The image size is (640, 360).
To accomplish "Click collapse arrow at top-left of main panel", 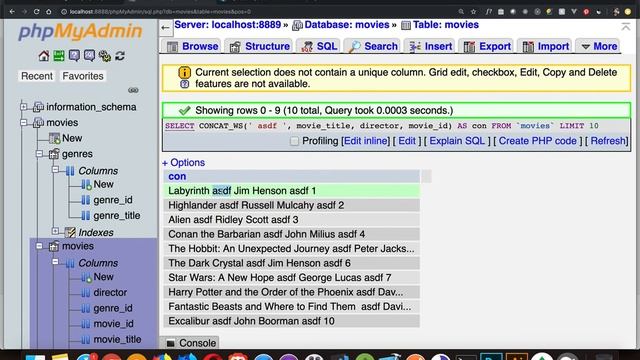I will [x=165, y=28].
